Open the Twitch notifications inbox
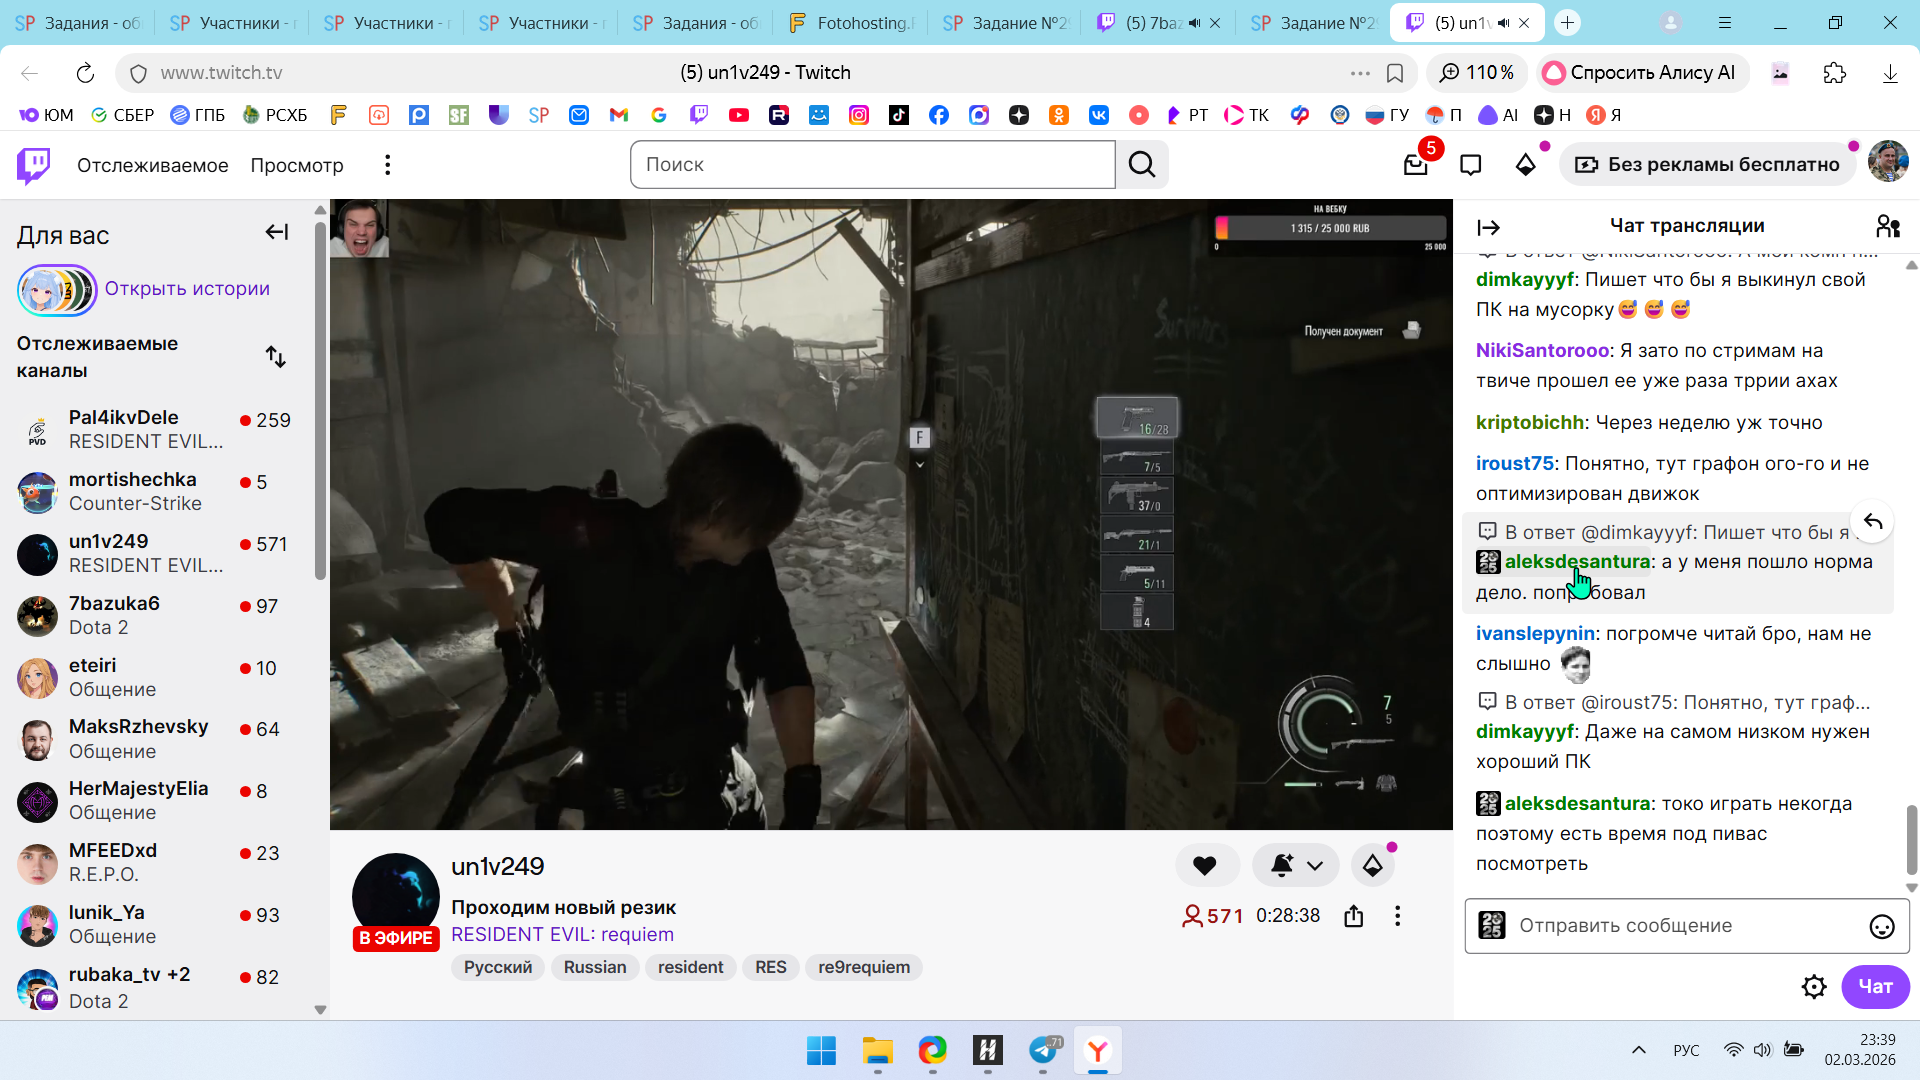Screen dimensions: 1920x1080 pyautogui.click(x=1415, y=165)
